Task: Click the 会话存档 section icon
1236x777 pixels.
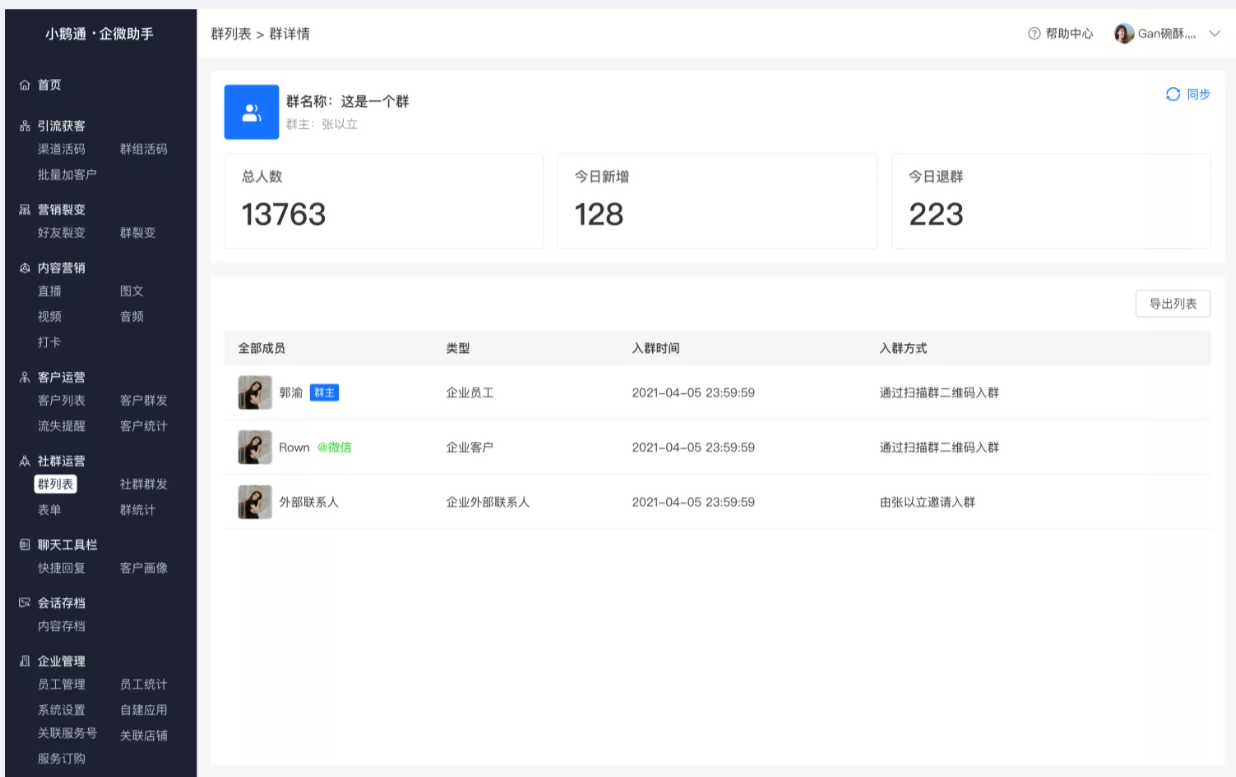Action: [25, 603]
